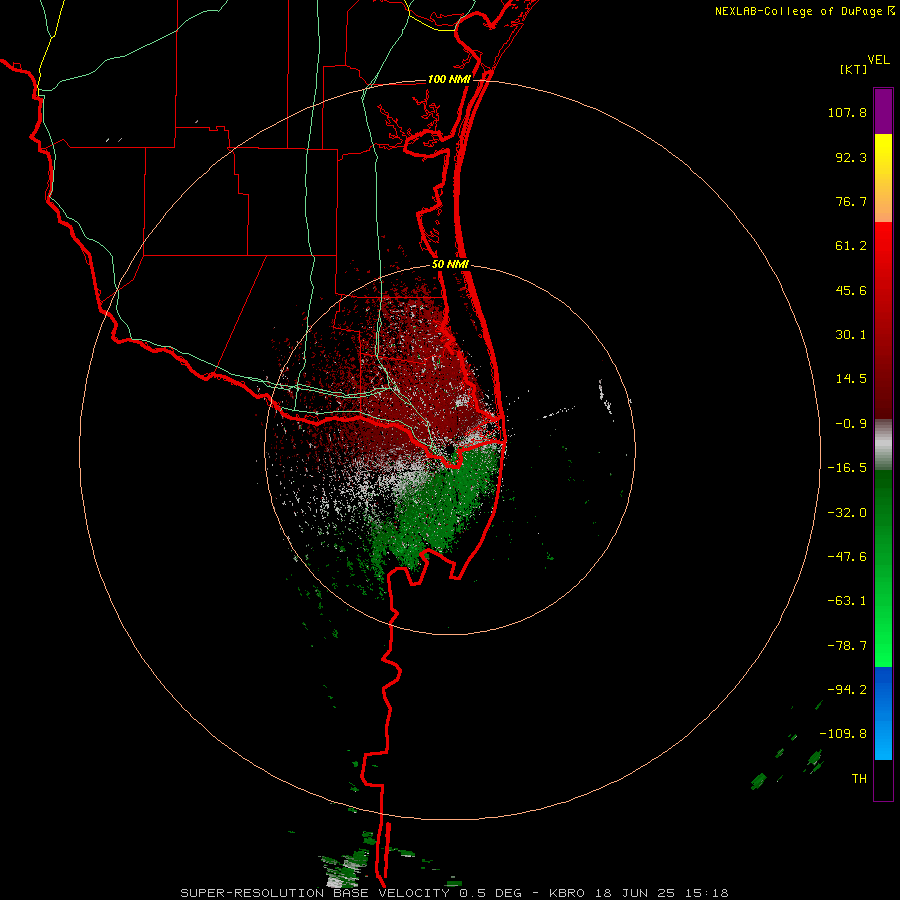Click the -16.5 legend value
Screen dimensions: 900x900
[847, 468]
